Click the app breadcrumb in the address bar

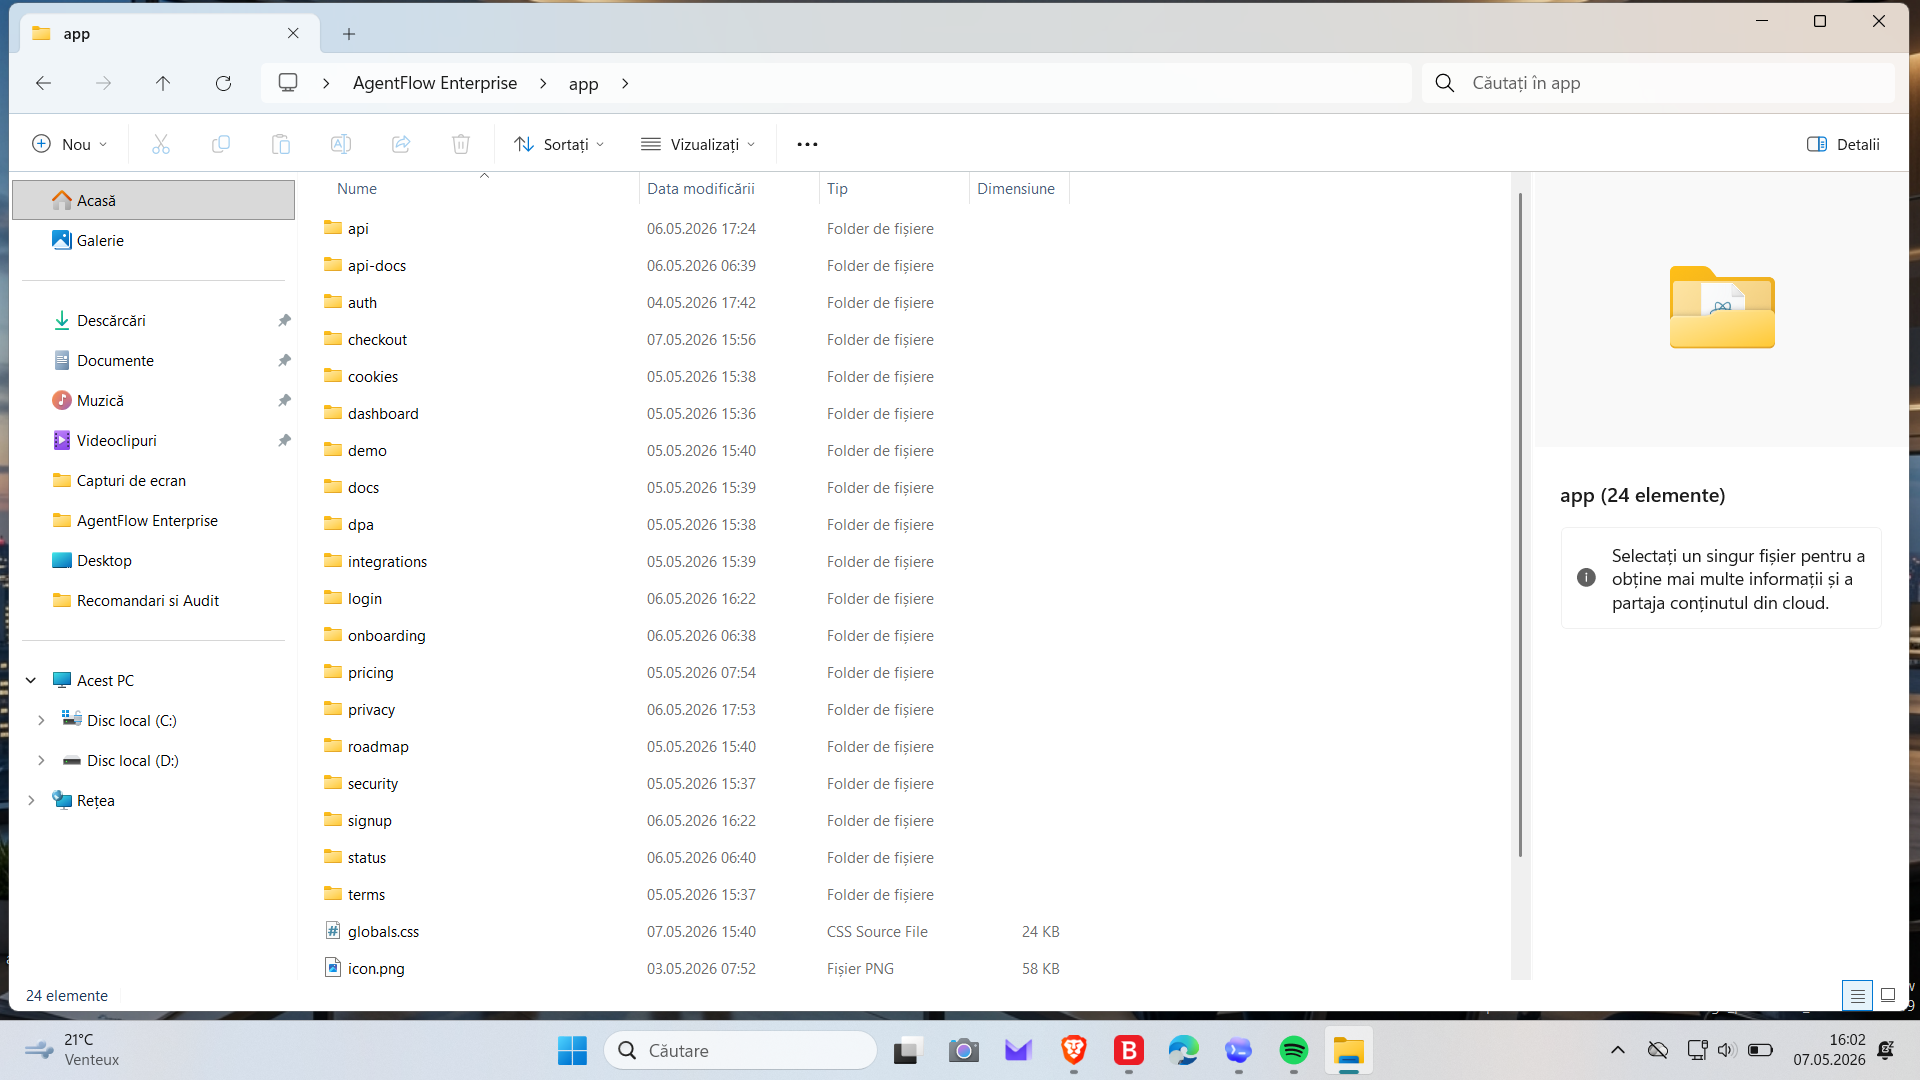point(584,83)
